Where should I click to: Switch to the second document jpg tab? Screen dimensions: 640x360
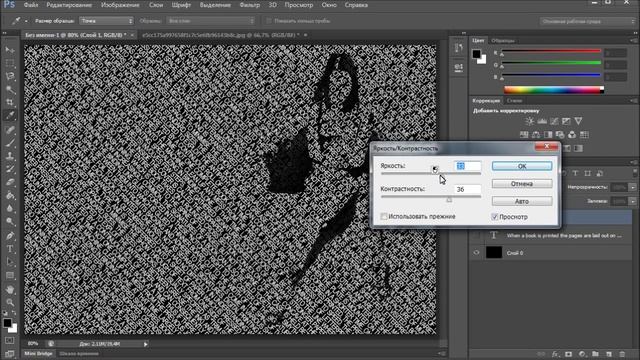221,35
